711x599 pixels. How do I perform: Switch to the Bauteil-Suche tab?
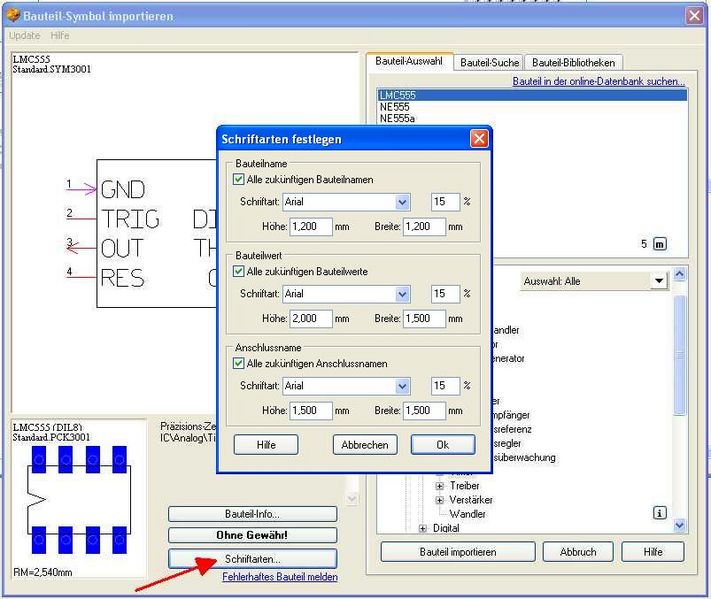coord(489,63)
